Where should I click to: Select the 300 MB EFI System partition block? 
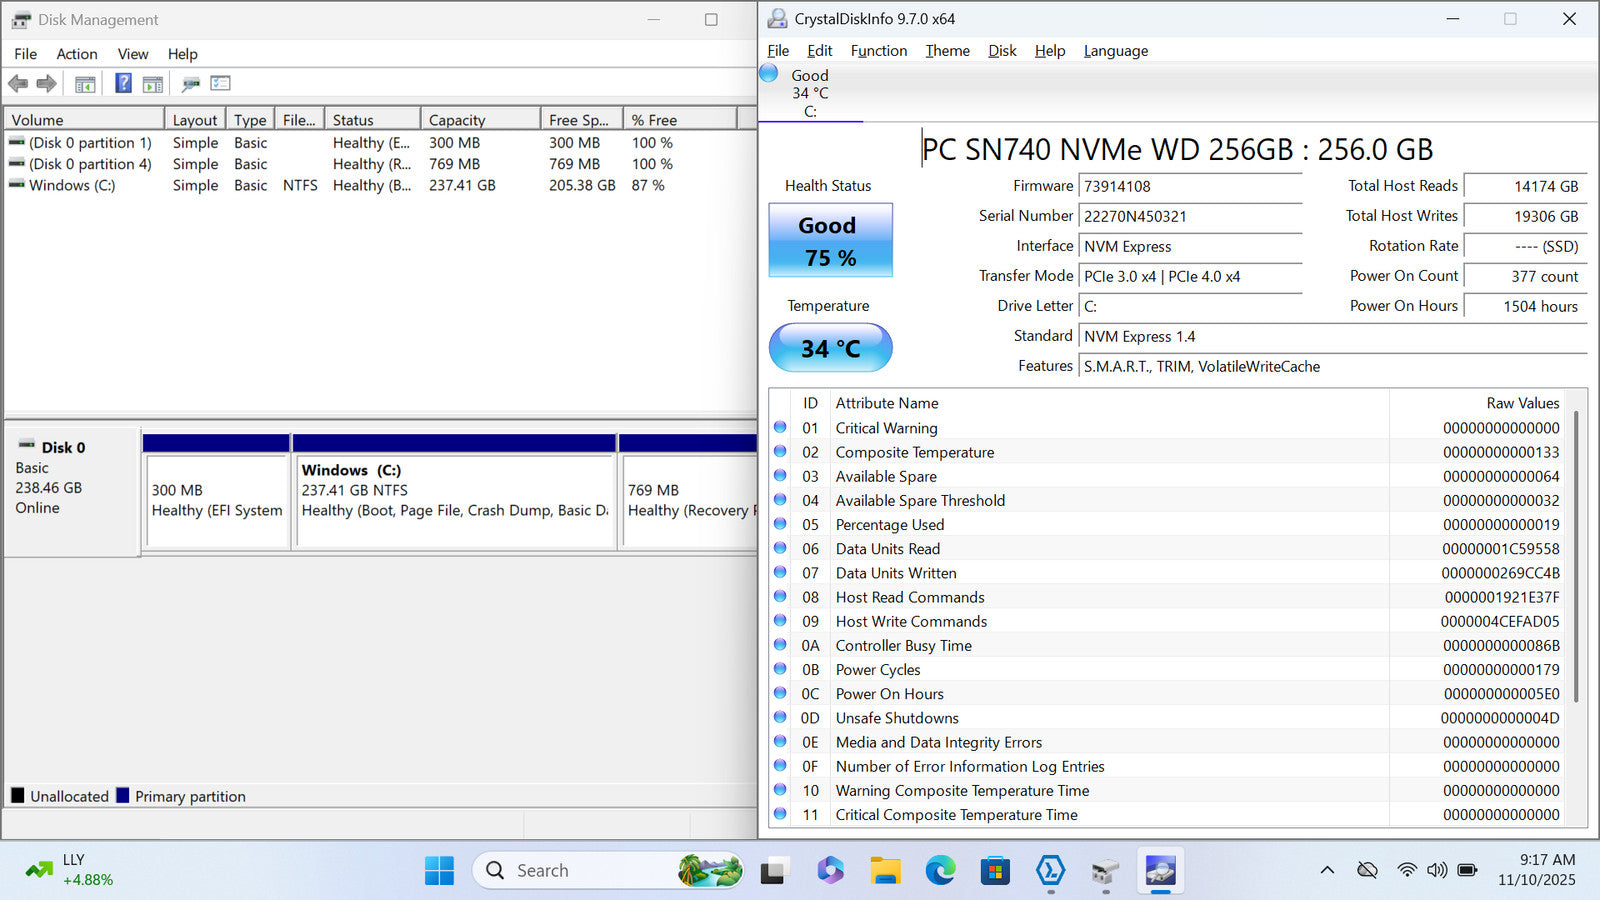click(x=217, y=500)
